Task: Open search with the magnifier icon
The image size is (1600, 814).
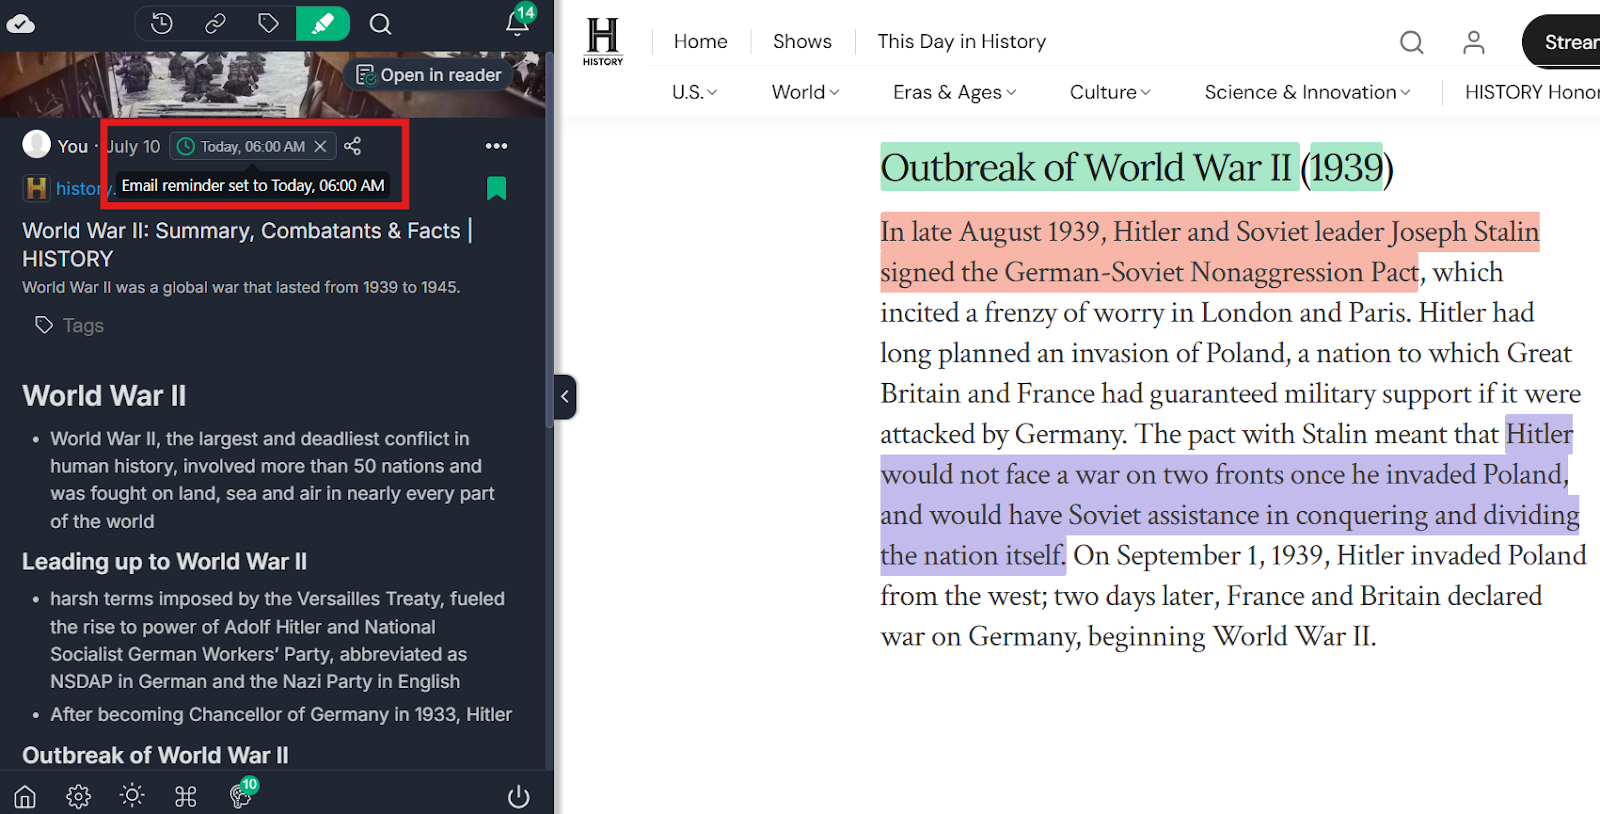Action: (x=380, y=24)
